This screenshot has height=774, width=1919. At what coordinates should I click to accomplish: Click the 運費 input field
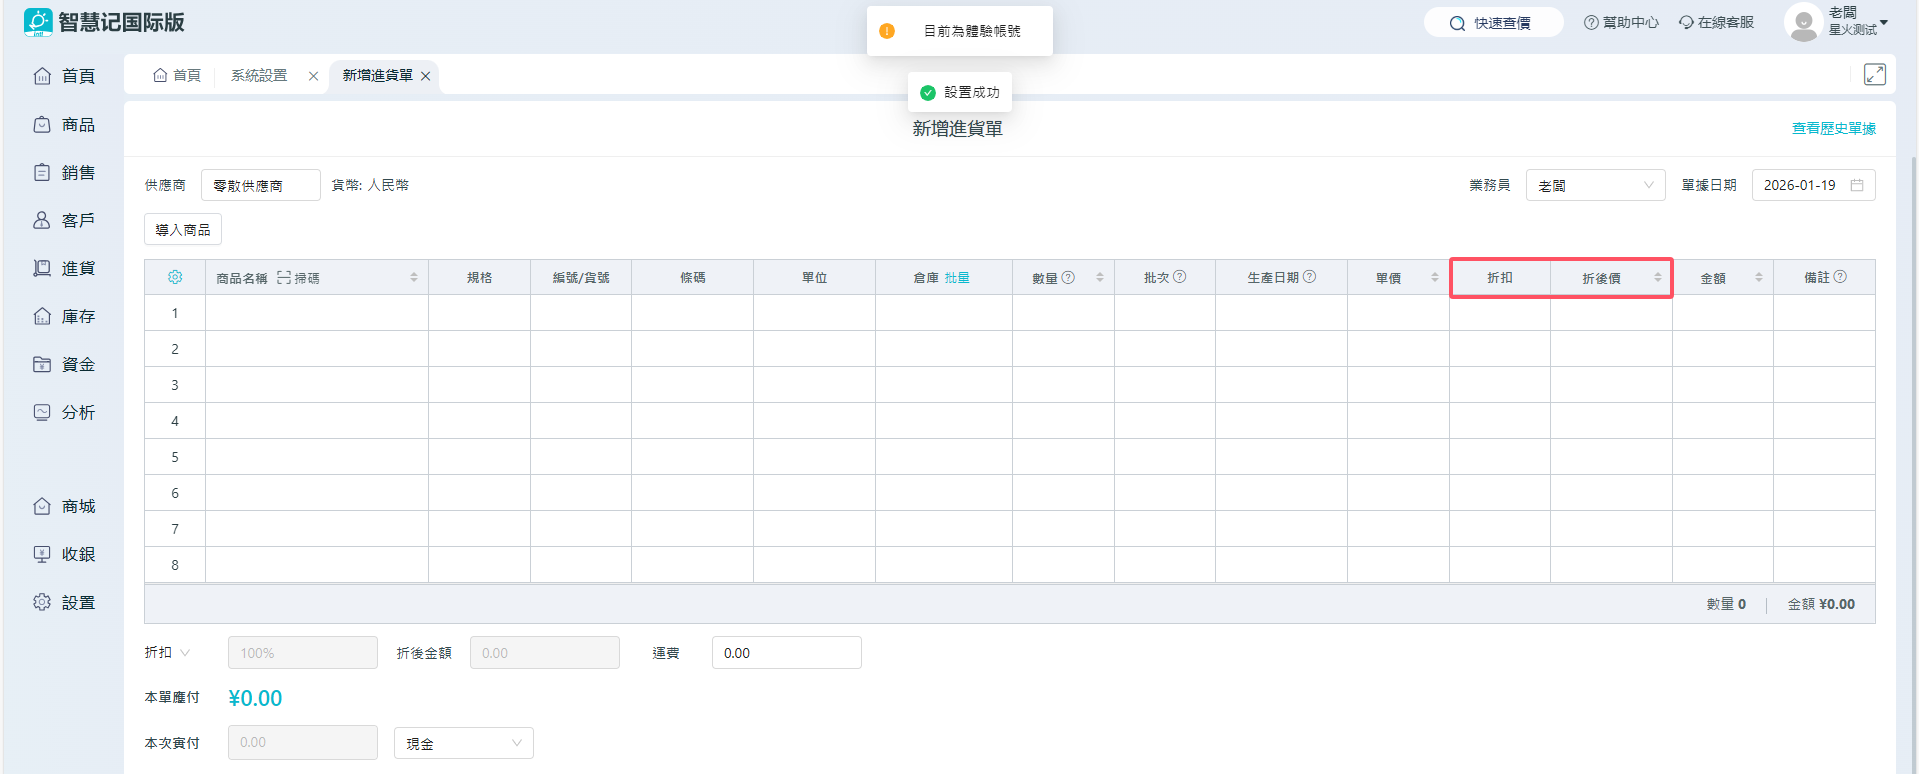[786, 653]
